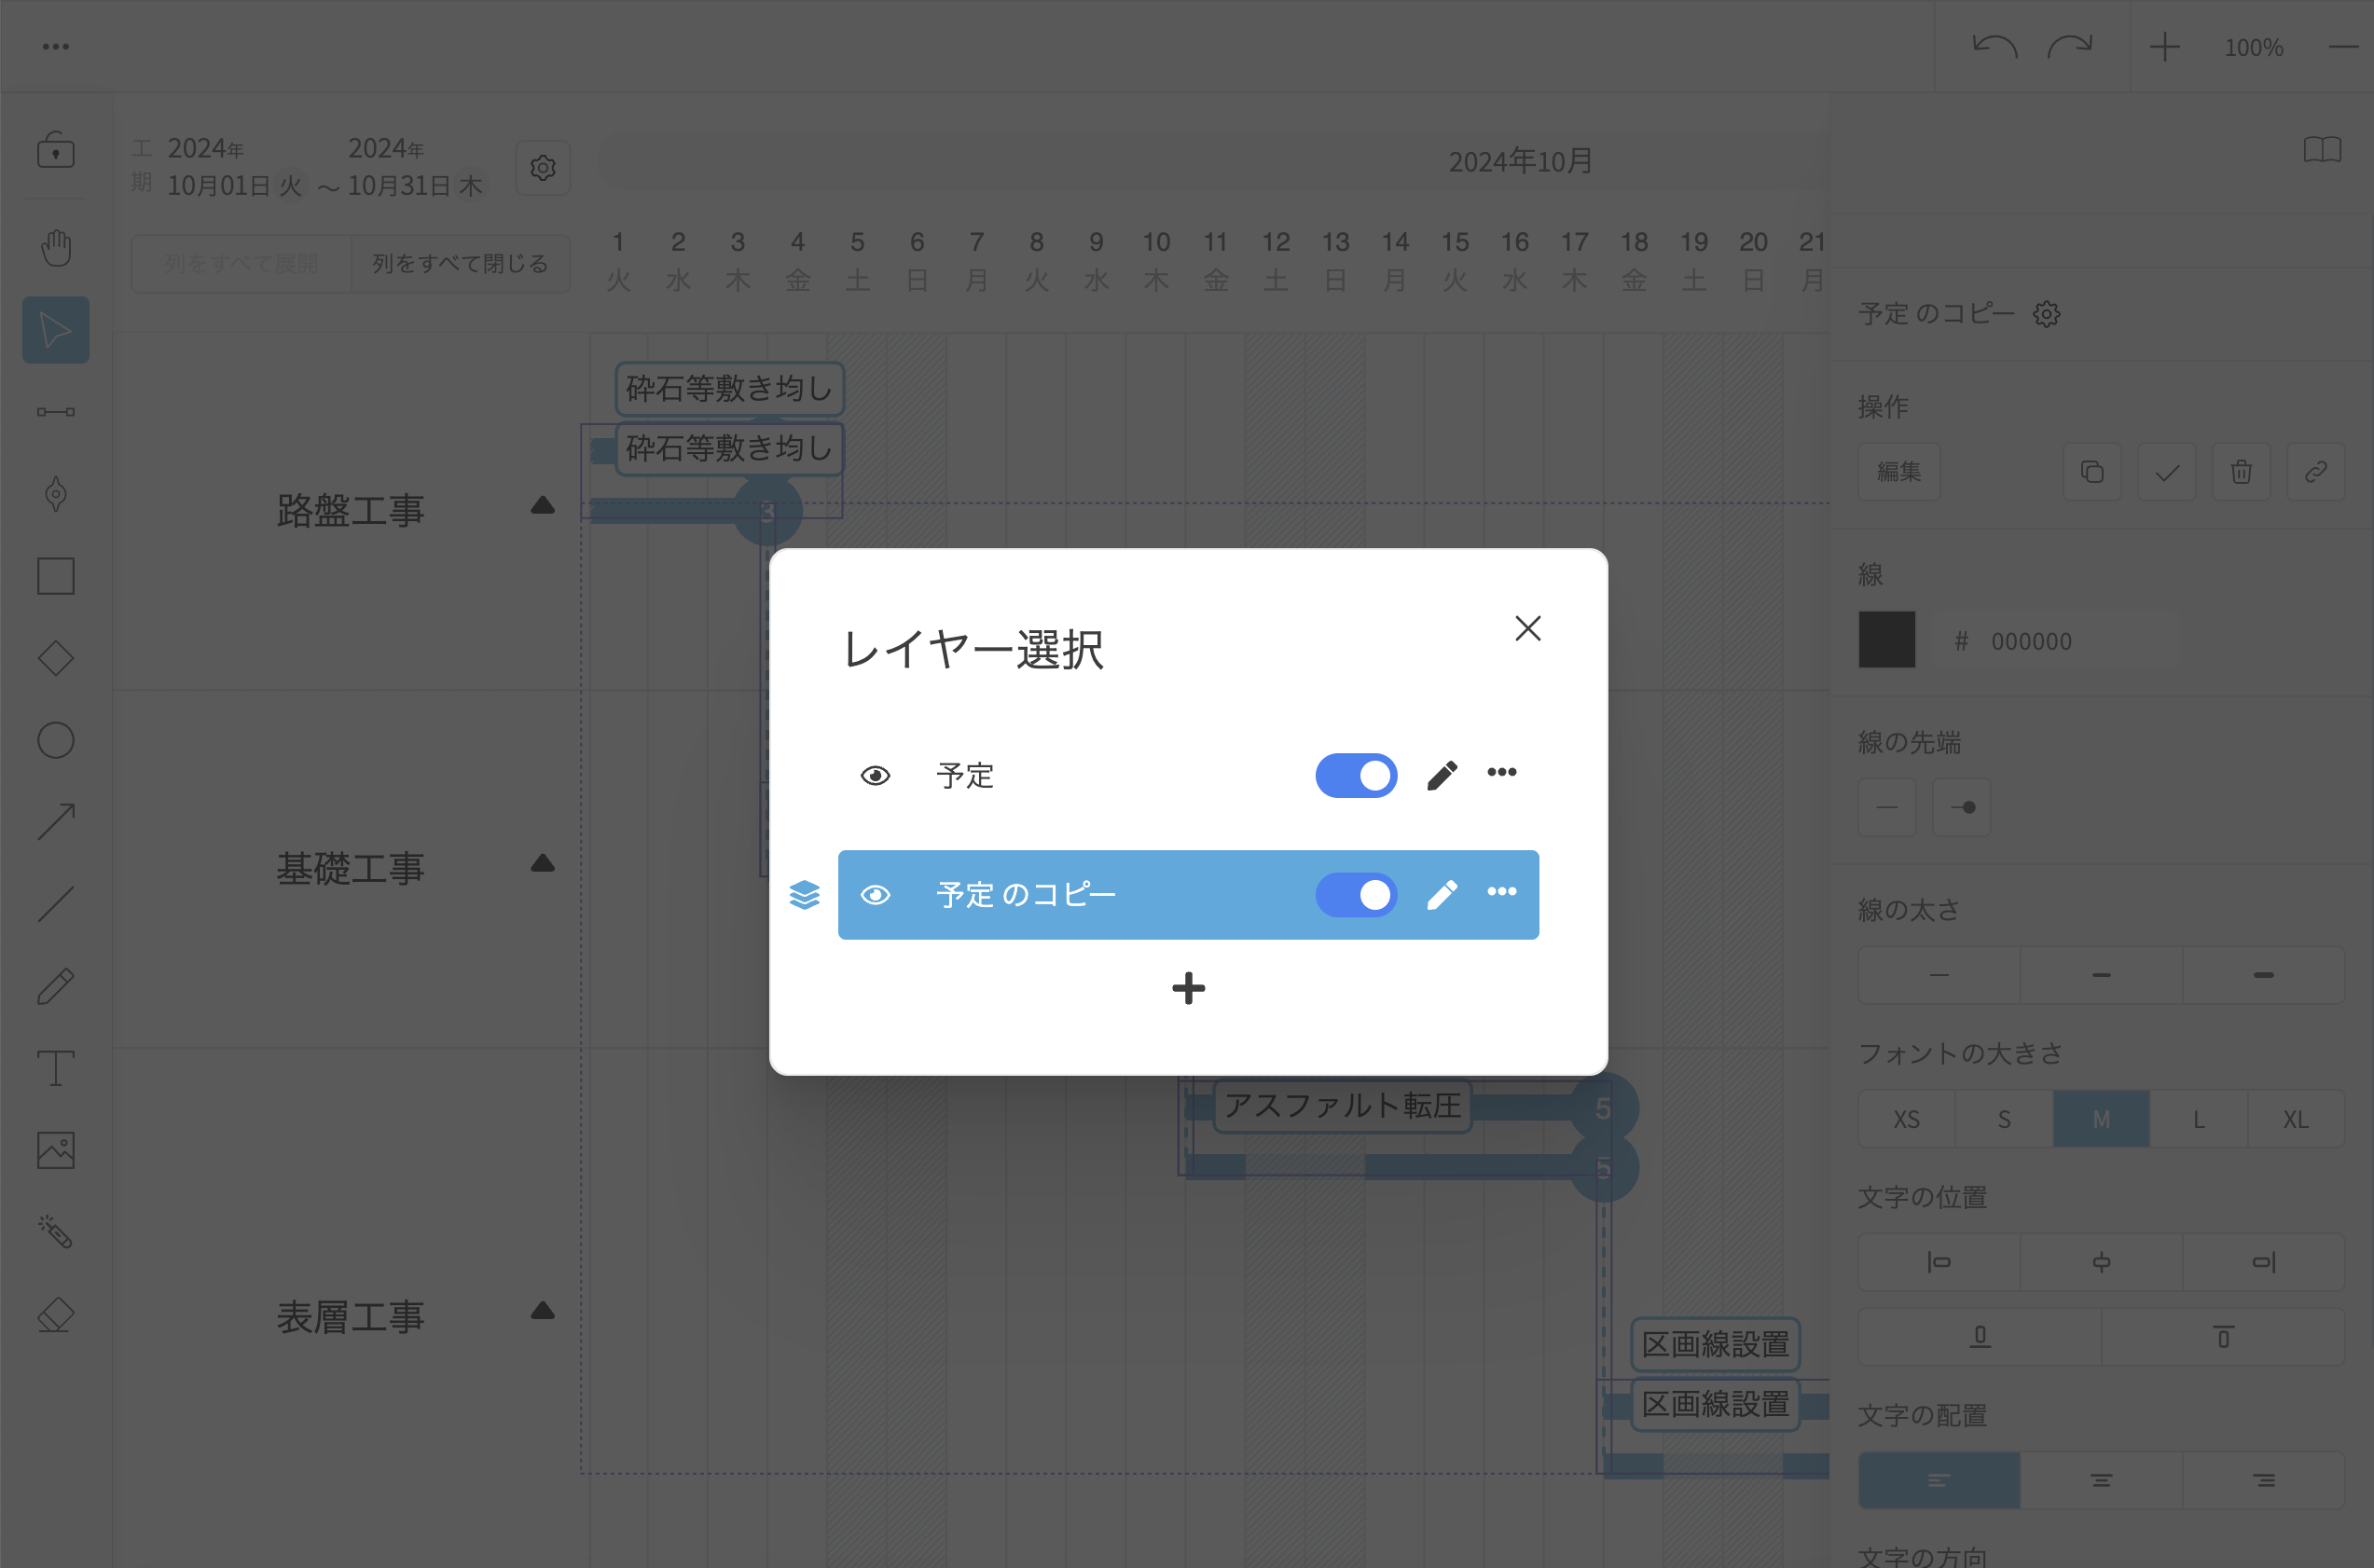This screenshot has width=2374, height=1568.
Task: Click the black line color swatch
Action: point(1886,640)
